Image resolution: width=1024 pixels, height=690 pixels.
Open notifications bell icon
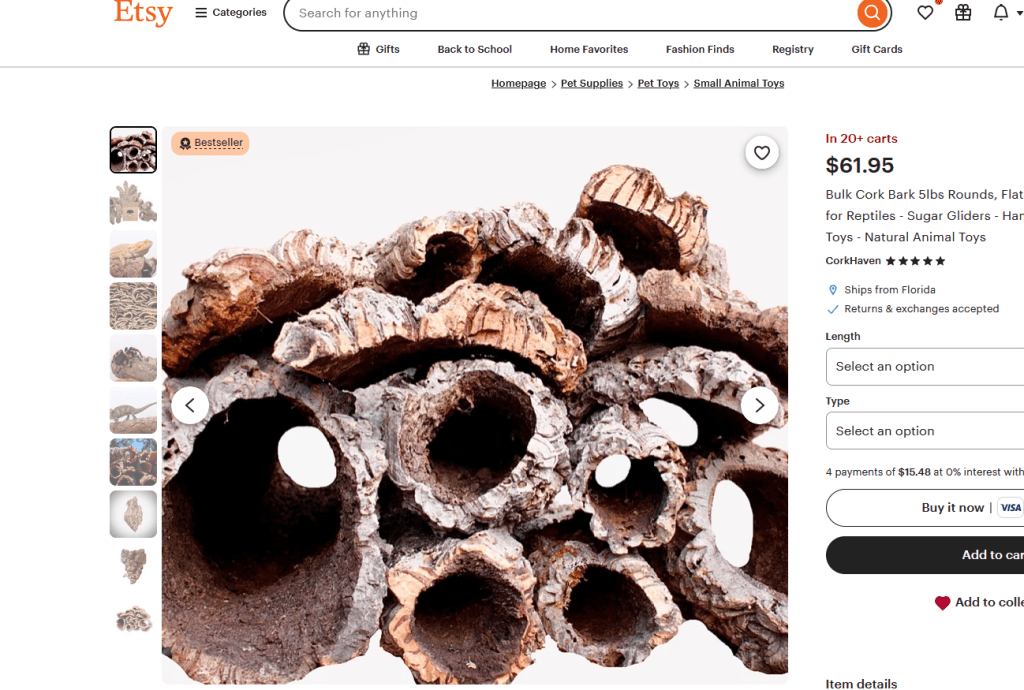click(1000, 13)
